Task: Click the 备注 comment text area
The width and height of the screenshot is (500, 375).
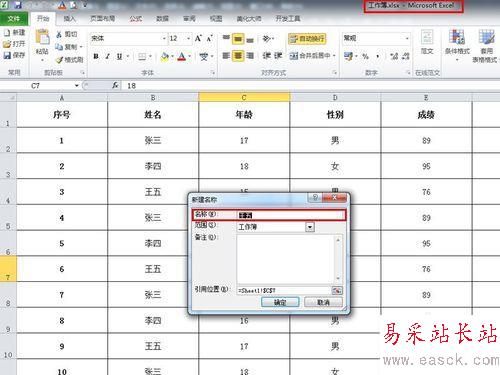Action: click(x=289, y=259)
